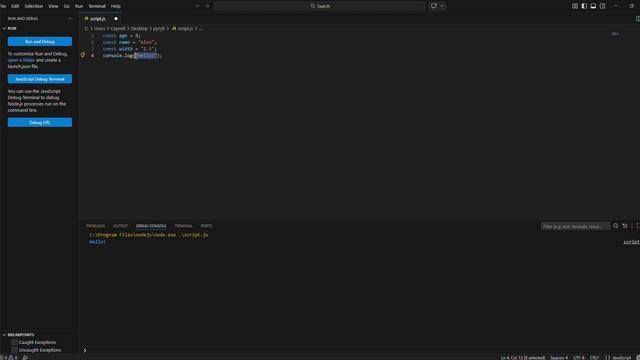Screen dimensions: 640x360
Task: Click the script.js source link in console
Action: tap(631, 242)
